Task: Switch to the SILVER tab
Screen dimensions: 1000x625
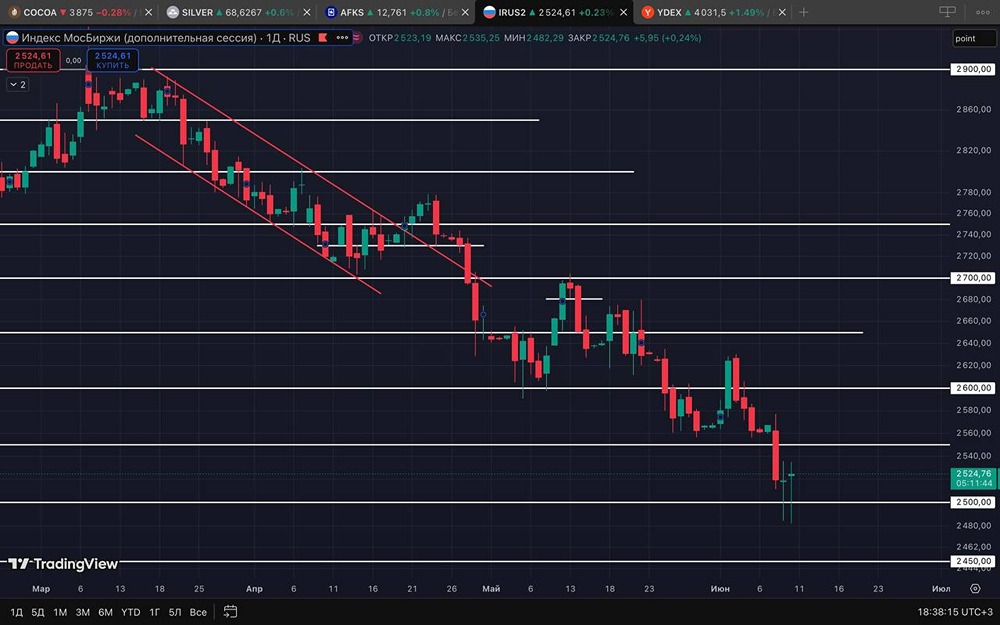Action: point(231,12)
